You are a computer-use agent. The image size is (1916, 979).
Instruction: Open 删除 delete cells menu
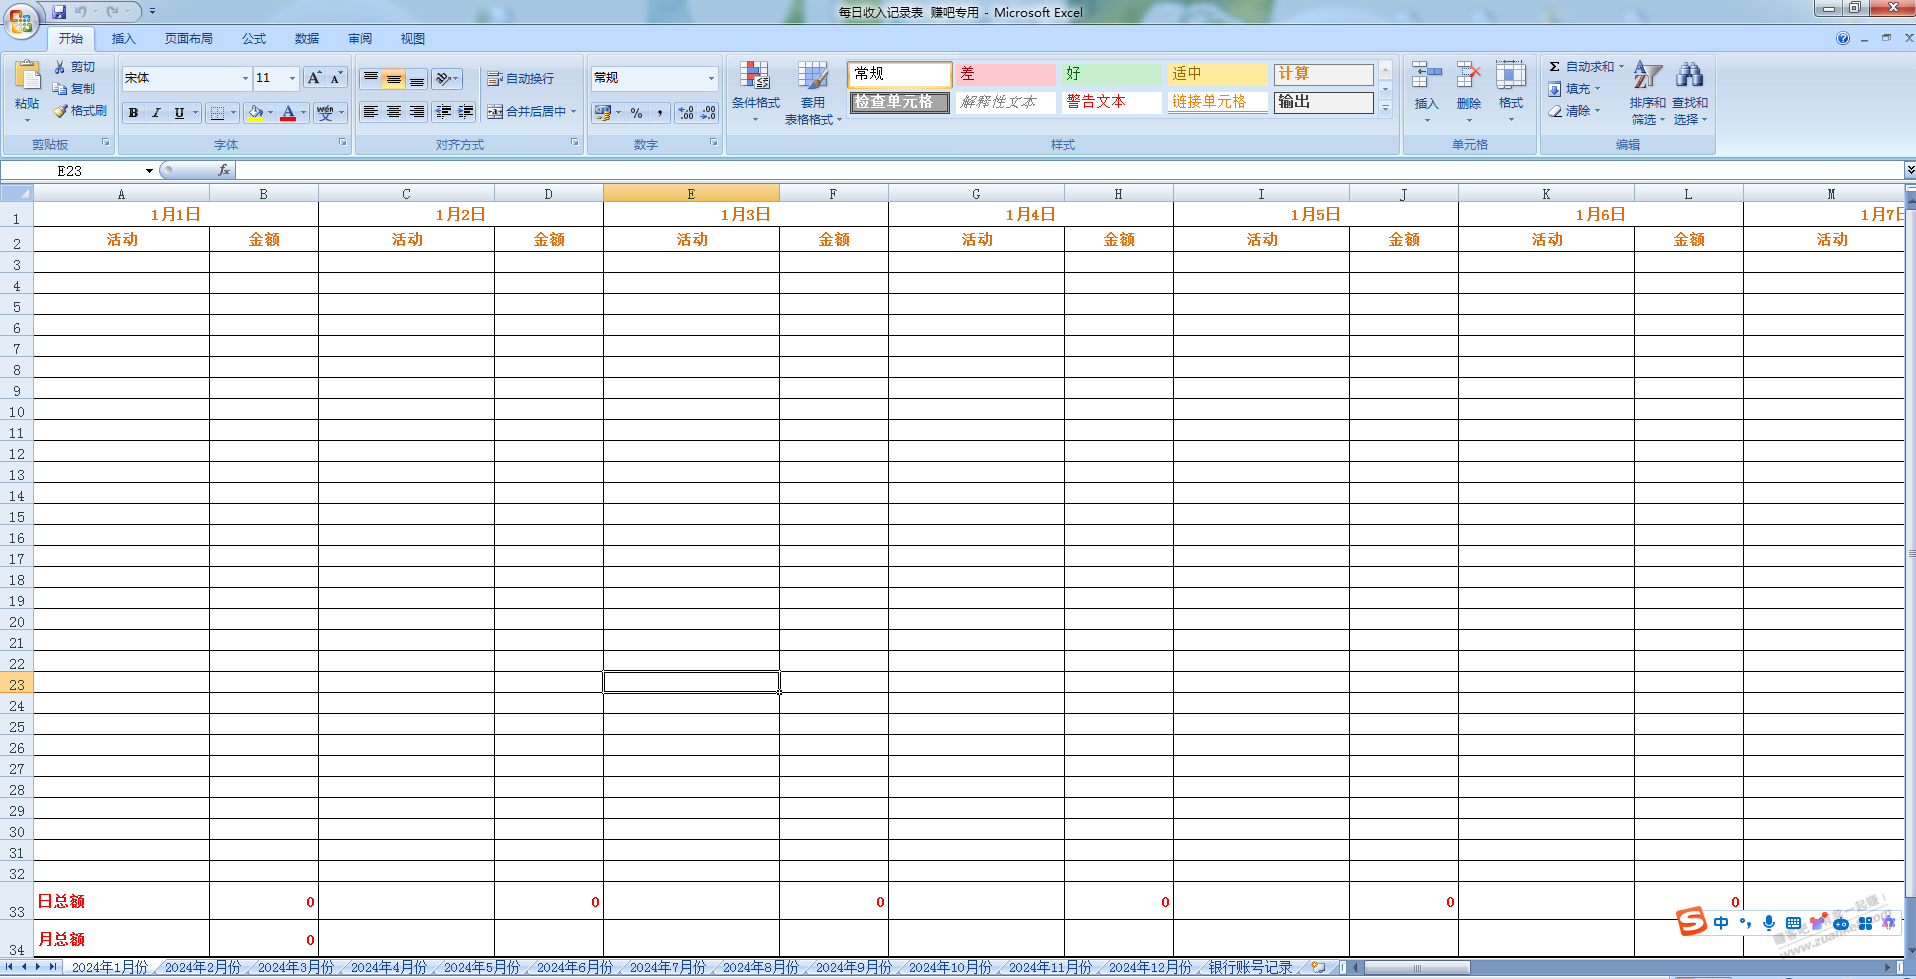pos(1468,92)
